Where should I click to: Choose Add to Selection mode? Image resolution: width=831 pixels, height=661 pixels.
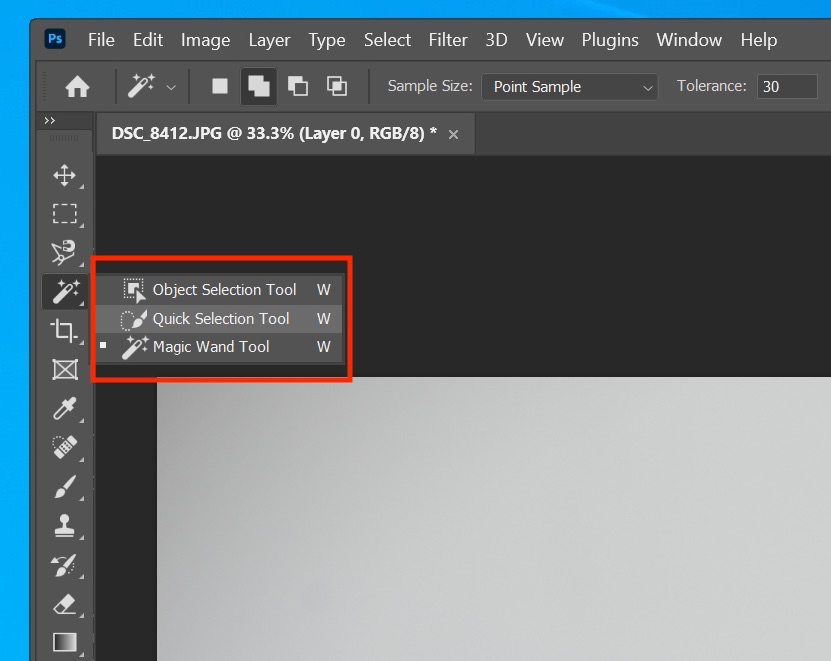[x=259, y=86]
